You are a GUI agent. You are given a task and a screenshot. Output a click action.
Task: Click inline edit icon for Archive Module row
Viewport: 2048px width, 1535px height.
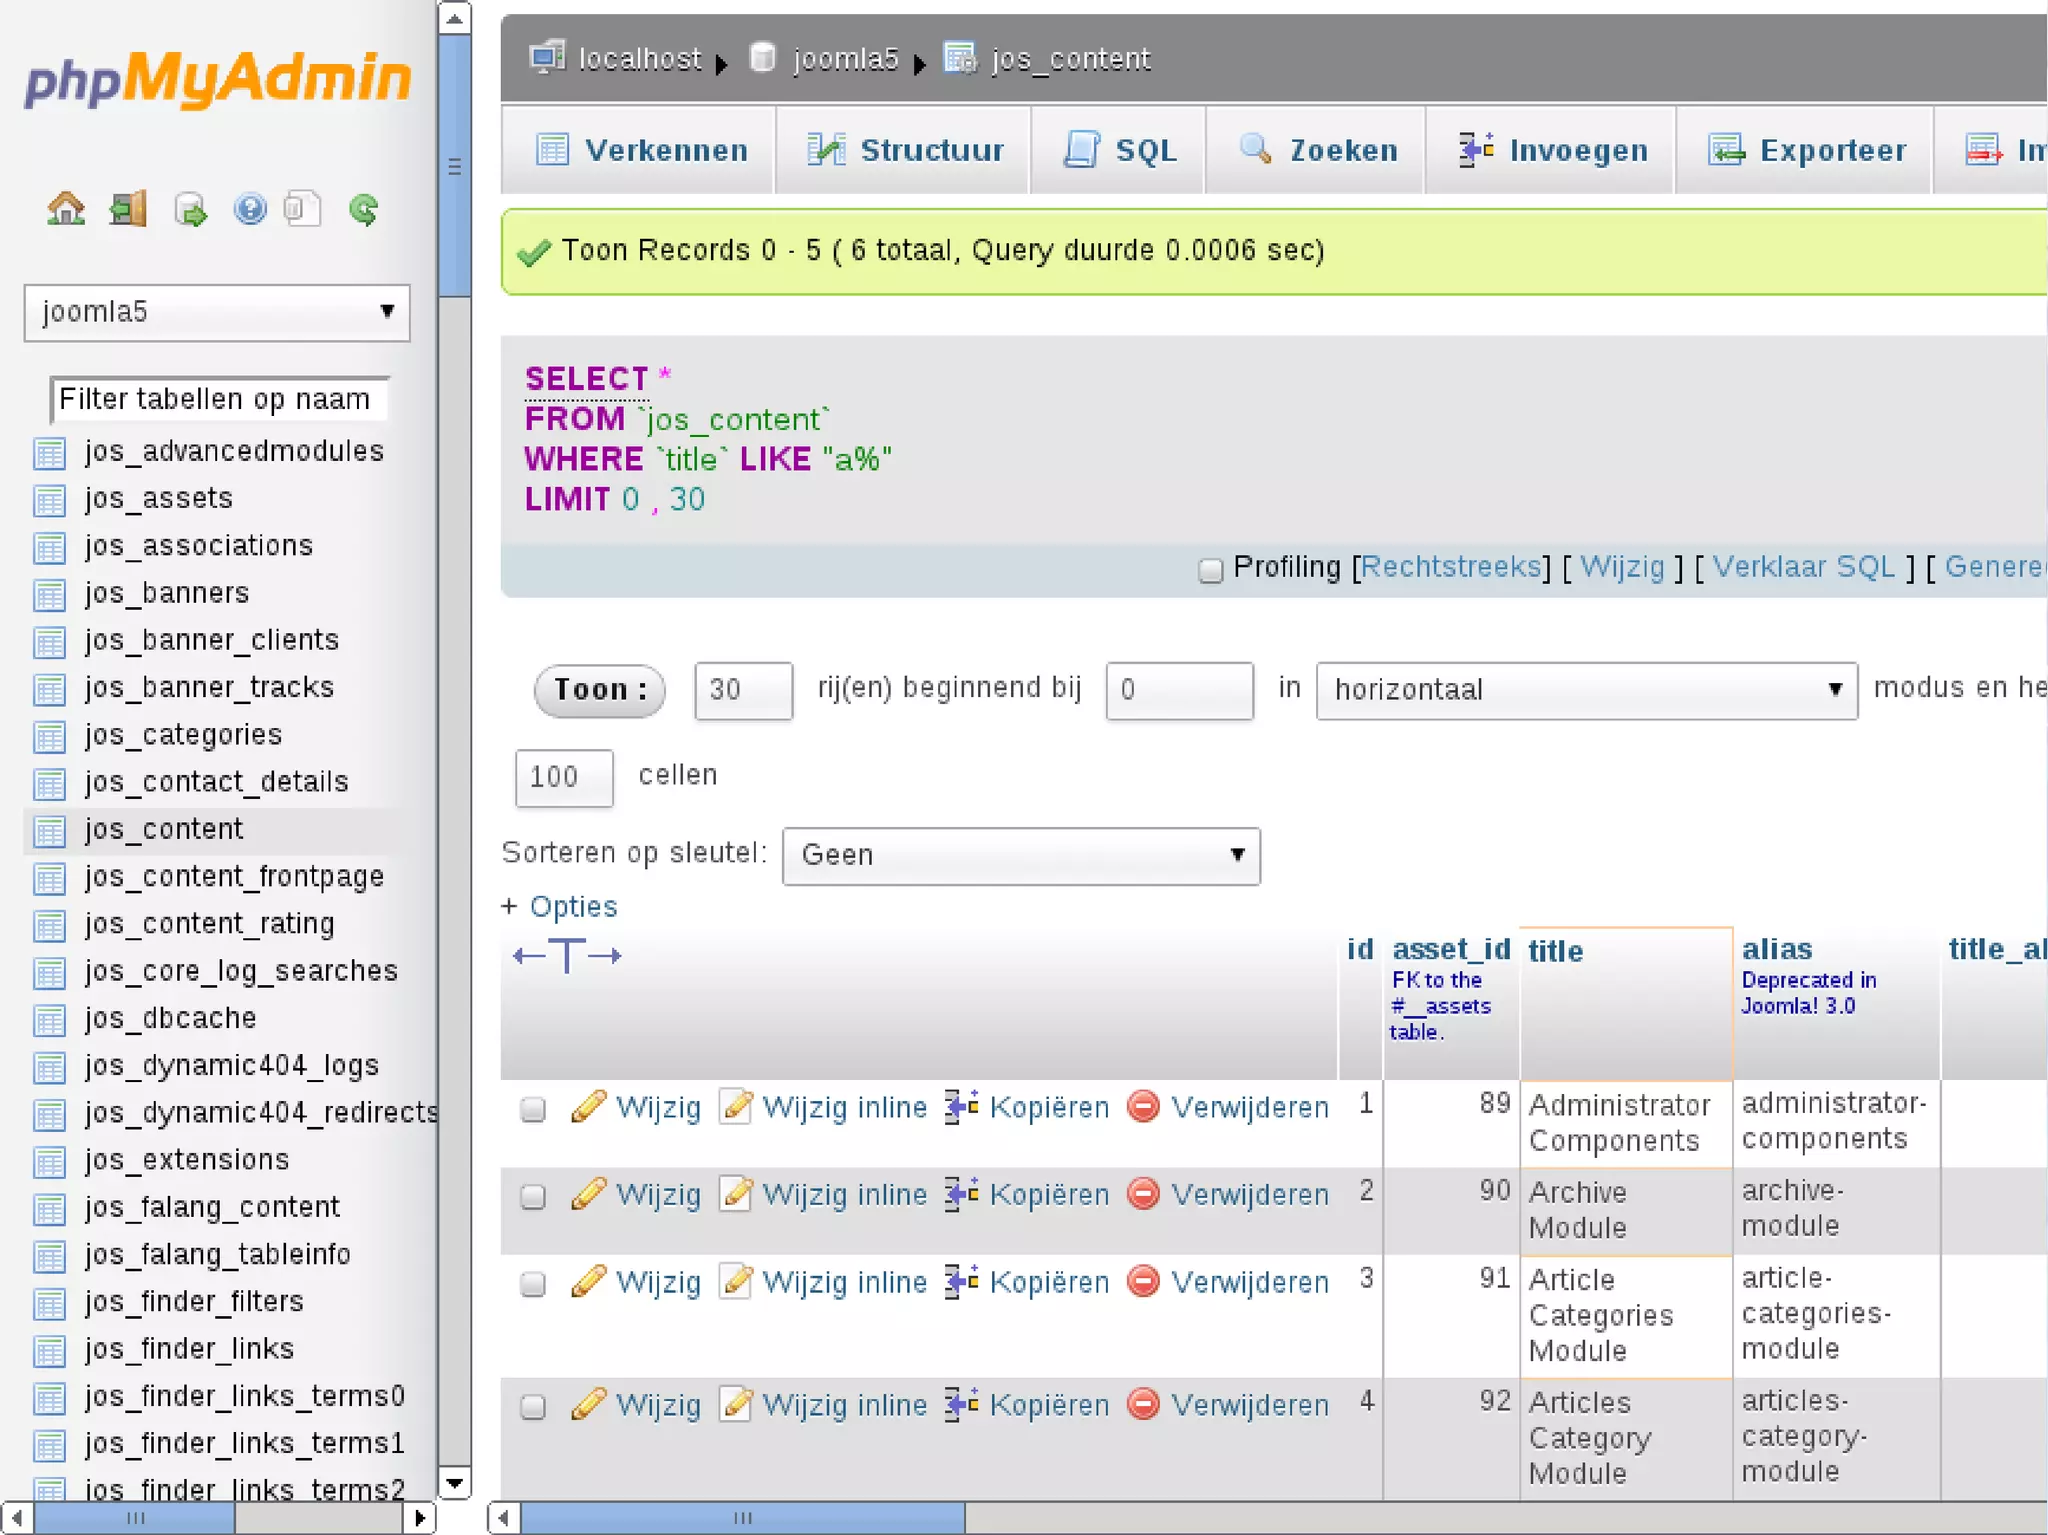pos(736,1193)
